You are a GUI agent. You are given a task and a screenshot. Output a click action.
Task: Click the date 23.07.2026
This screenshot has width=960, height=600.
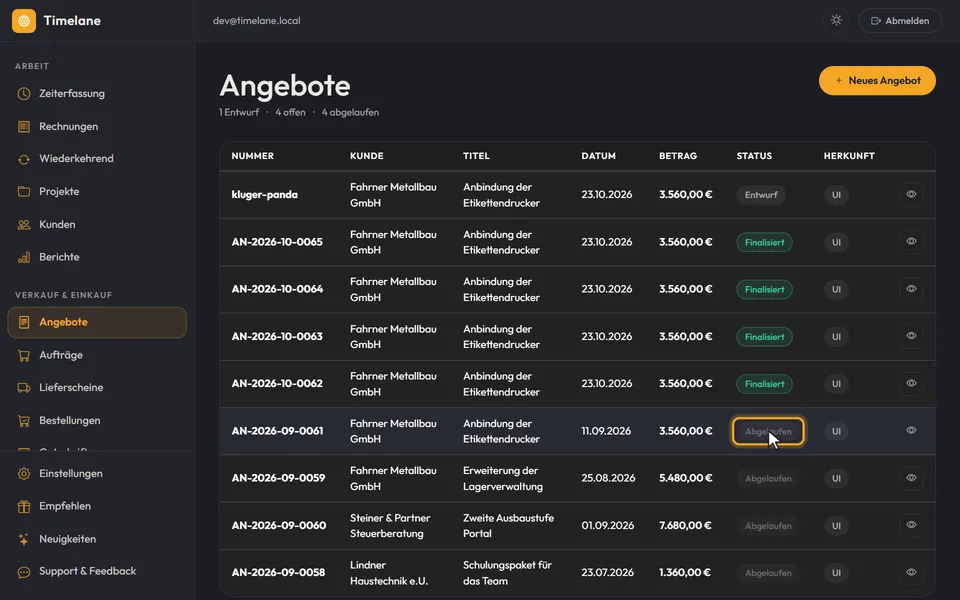(607, 572)
